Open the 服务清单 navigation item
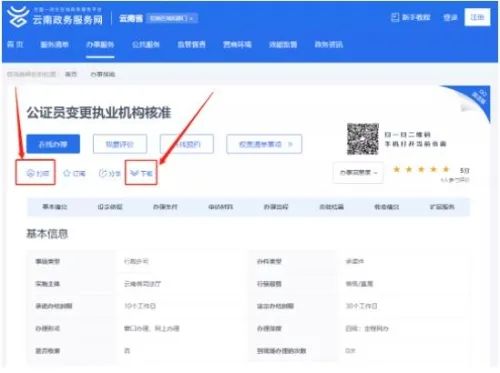The height and width of the screenshot is (373, 500). point(54,44)
